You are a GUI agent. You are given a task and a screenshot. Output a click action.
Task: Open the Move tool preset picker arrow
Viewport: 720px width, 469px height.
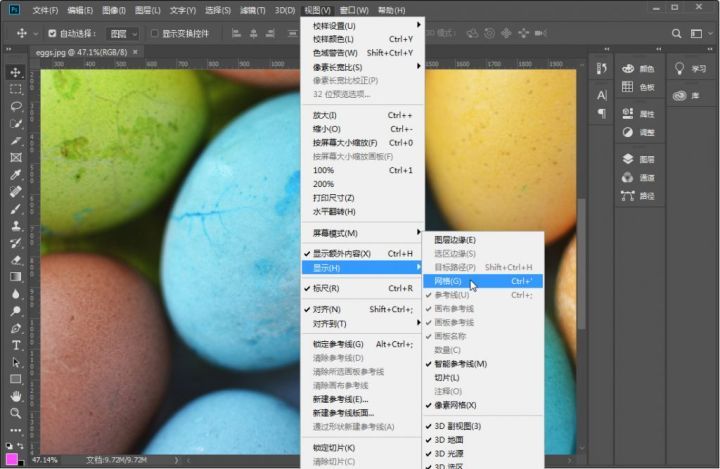35,34
